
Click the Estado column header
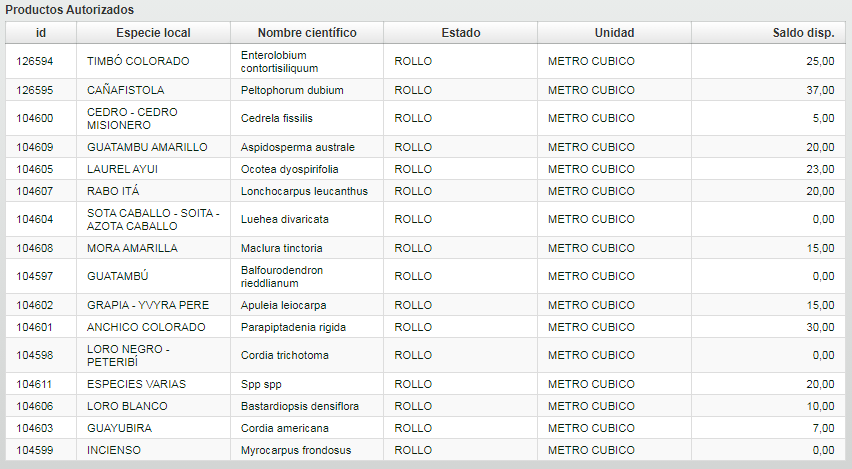tap(461, 33)
